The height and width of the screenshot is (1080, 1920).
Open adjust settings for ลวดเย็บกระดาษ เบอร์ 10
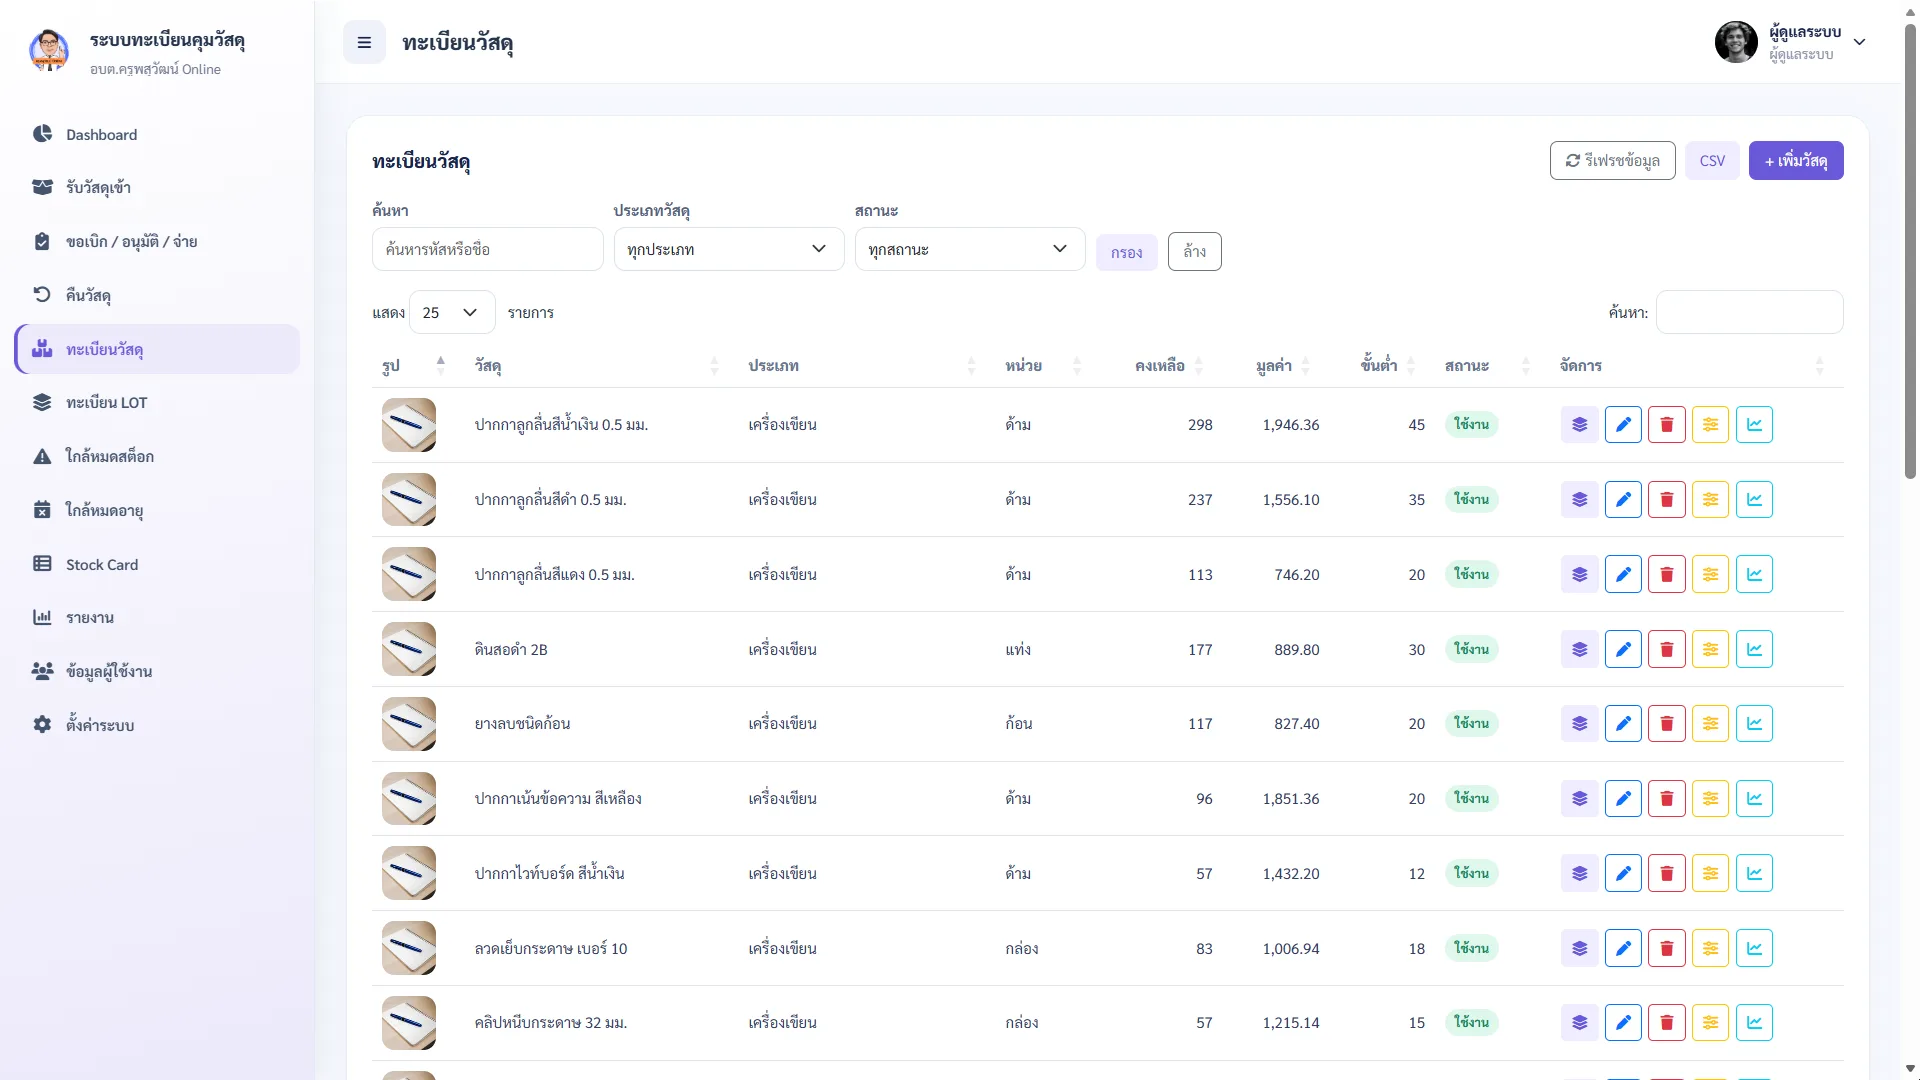point(1710,948)
